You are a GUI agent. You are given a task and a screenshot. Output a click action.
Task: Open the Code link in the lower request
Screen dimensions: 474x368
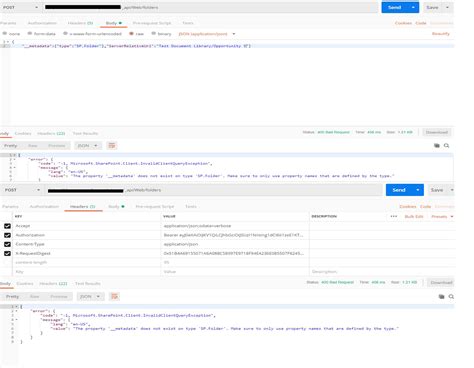click(425, 207)
